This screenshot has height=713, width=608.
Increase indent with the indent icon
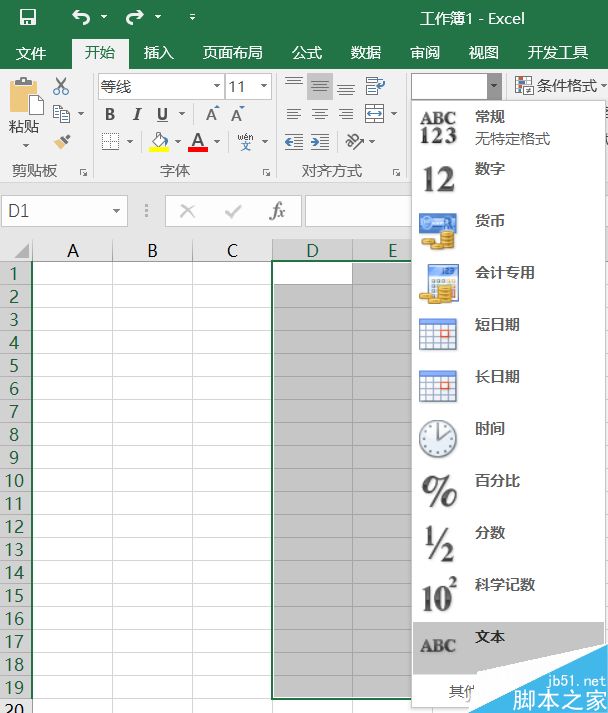(x=320, y=142)
